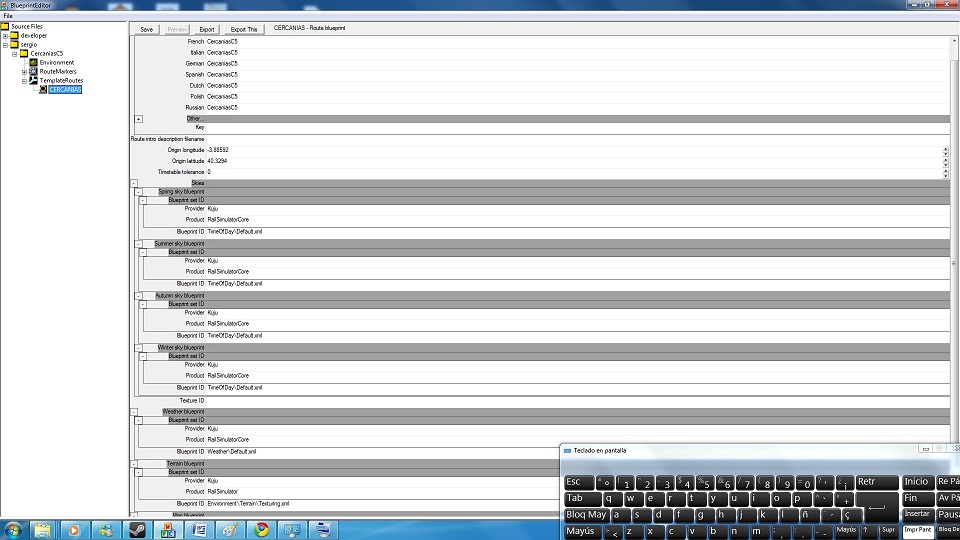Click the Export This button

[x=244, y=29]
